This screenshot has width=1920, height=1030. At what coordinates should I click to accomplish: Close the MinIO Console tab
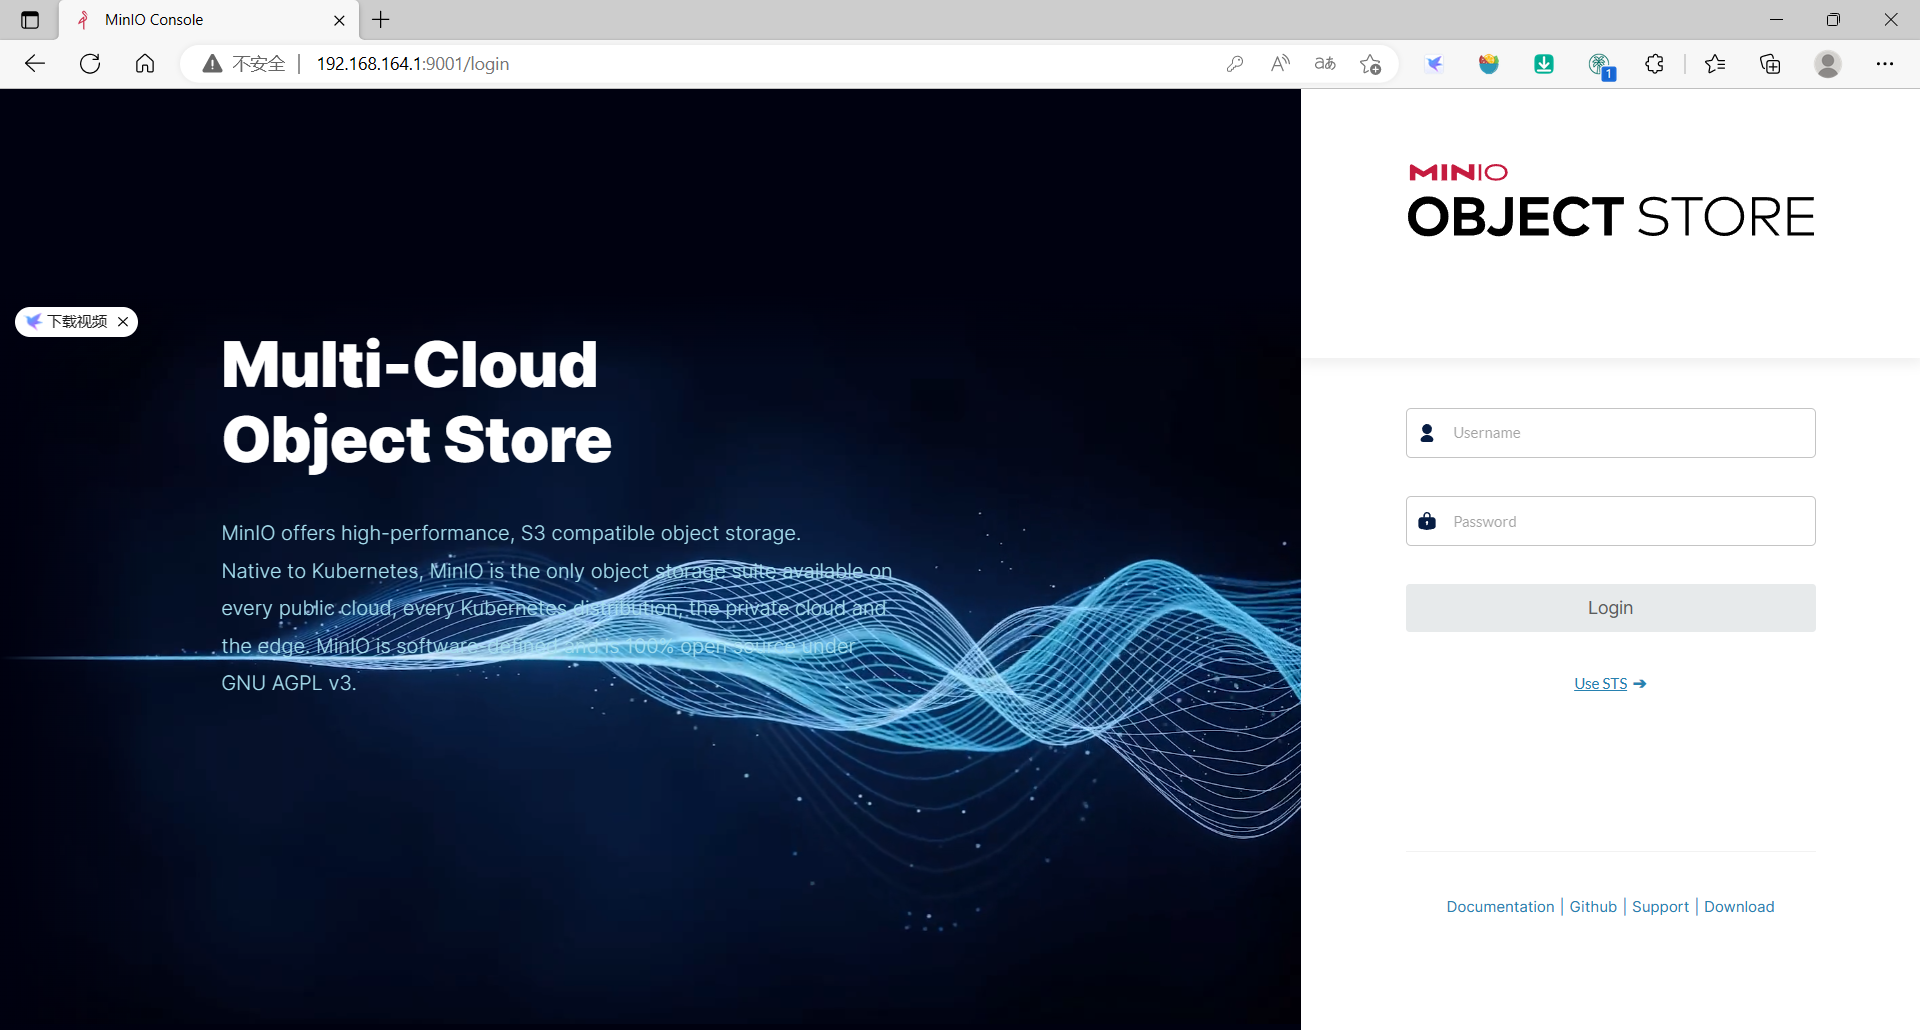339,20
